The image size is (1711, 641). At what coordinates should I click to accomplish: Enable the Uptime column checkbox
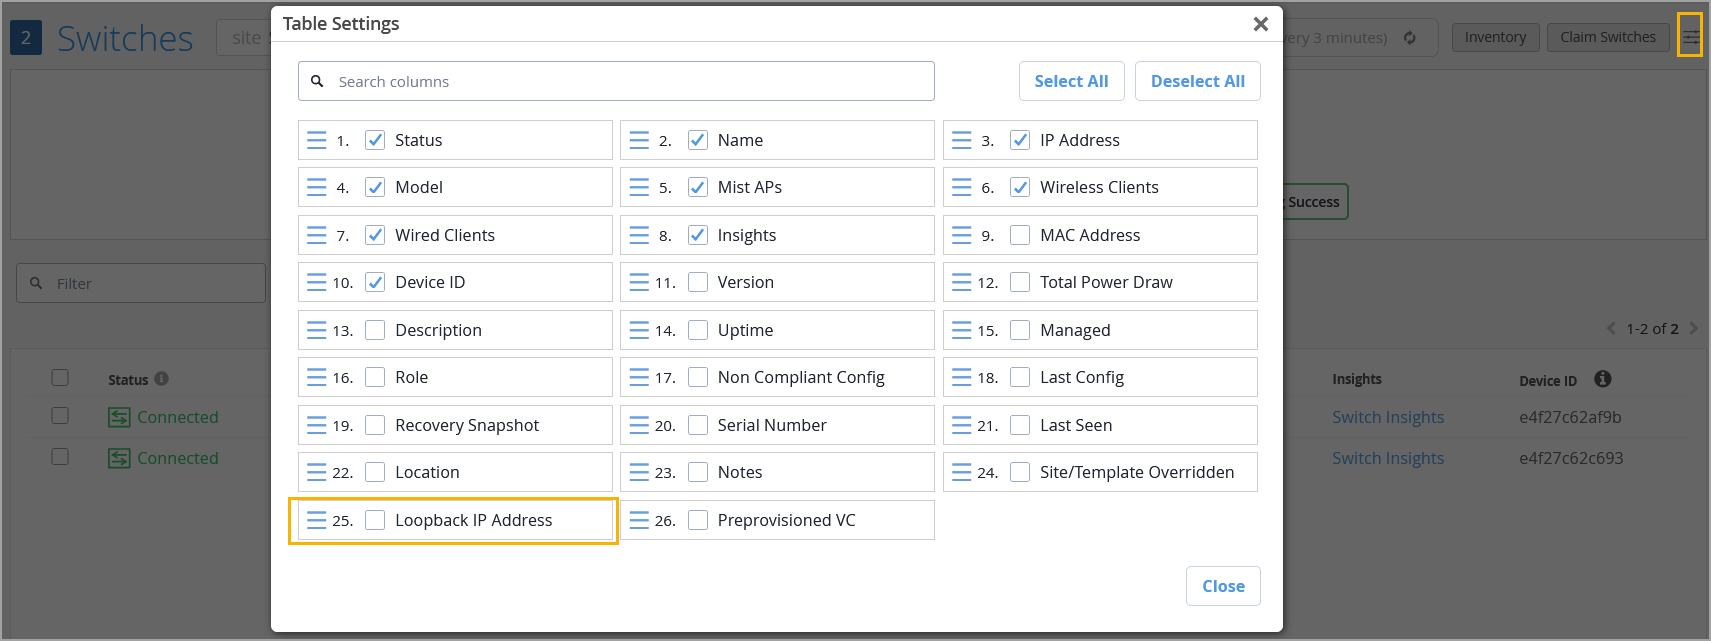coord(698,330)
